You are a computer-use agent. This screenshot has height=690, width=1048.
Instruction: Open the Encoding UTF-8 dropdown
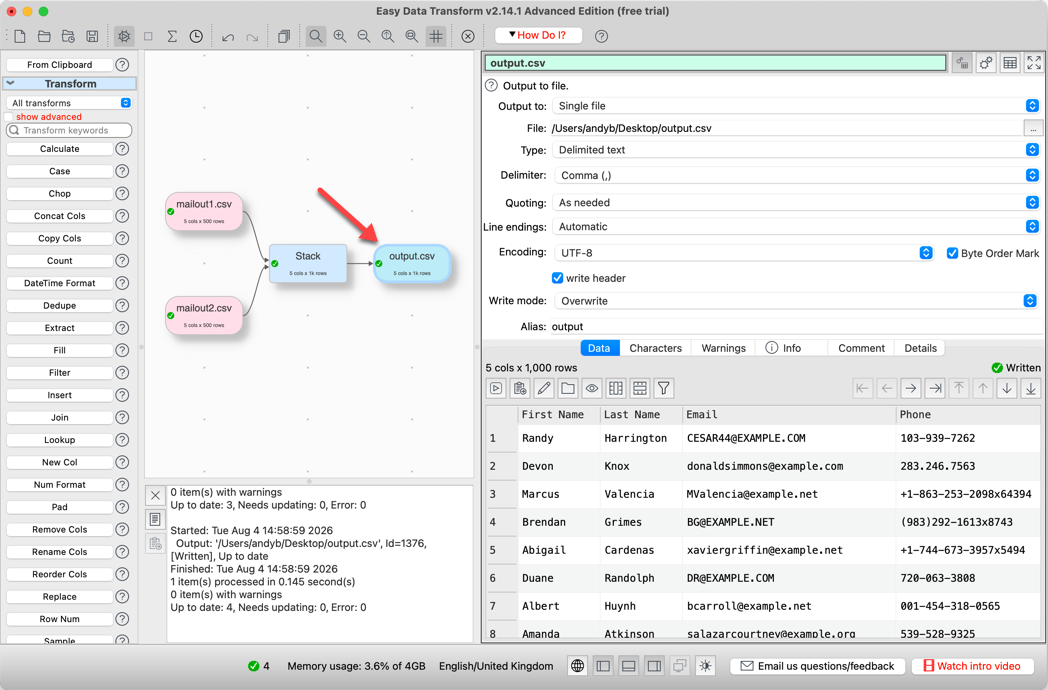click(x=744, y=253)
